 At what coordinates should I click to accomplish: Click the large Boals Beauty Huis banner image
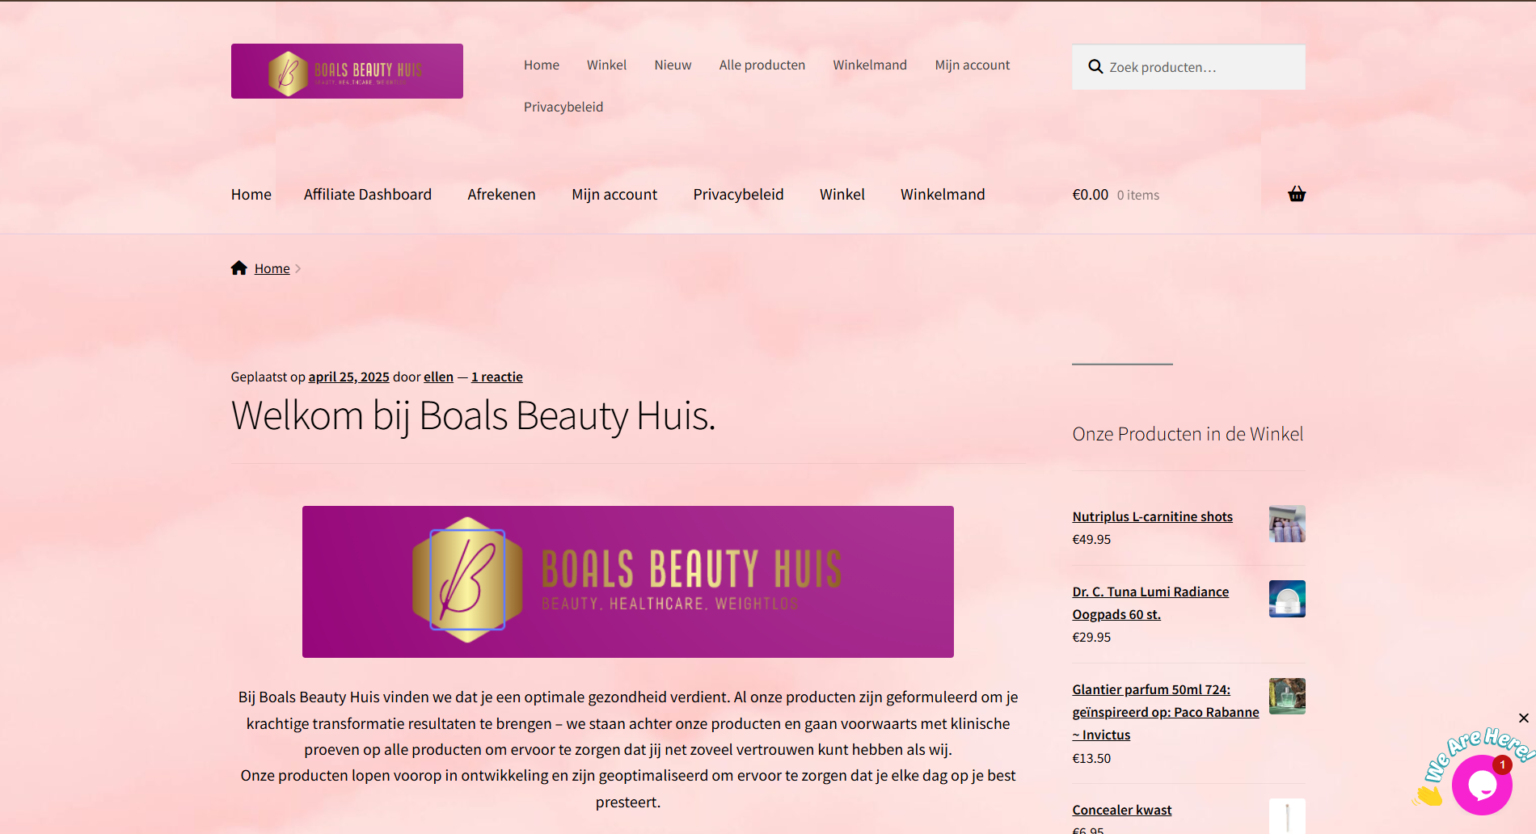pos(628,581)
